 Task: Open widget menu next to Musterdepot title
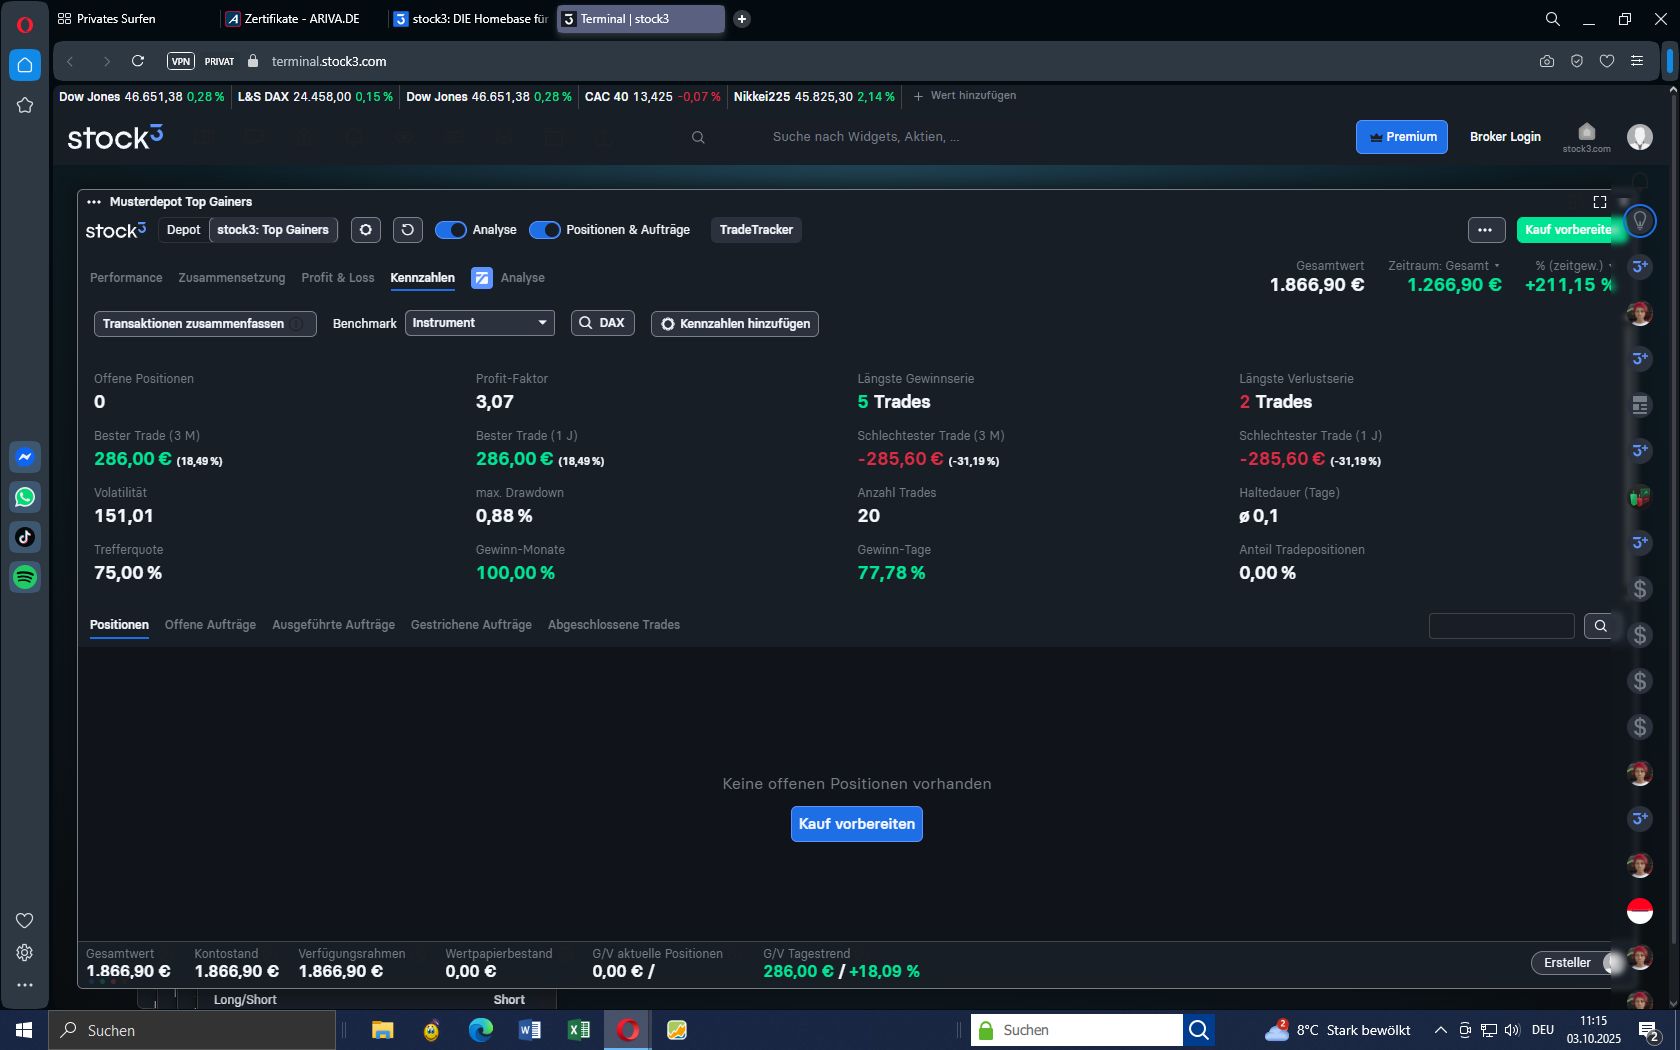(94, 202)
